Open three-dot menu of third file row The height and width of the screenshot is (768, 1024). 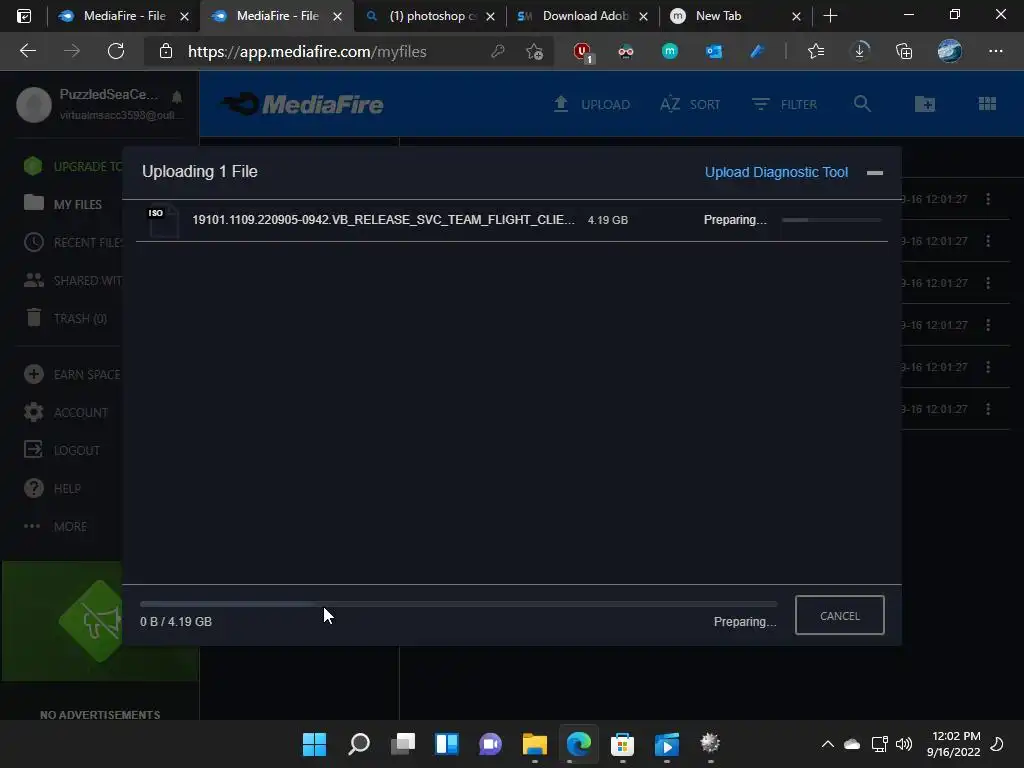(988, 283)
